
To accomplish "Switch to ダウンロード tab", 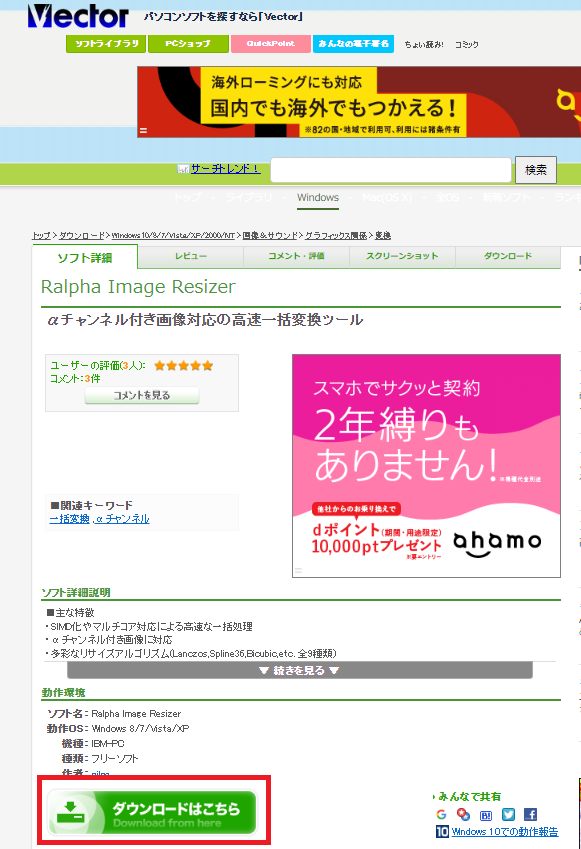I will [508, 256].
